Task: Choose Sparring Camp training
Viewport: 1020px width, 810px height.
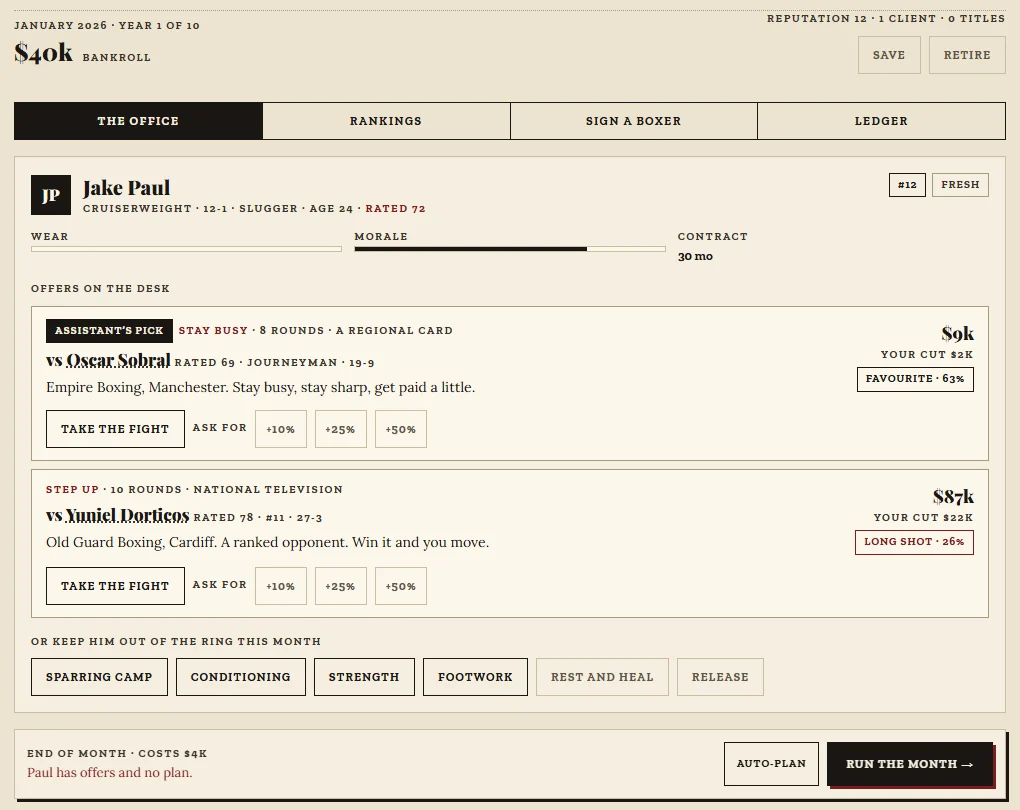Action: [99, 677]
